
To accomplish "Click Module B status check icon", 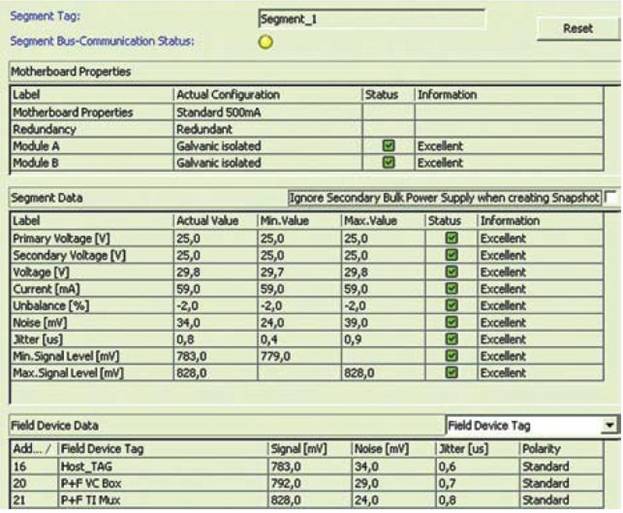I will [388, 162].
